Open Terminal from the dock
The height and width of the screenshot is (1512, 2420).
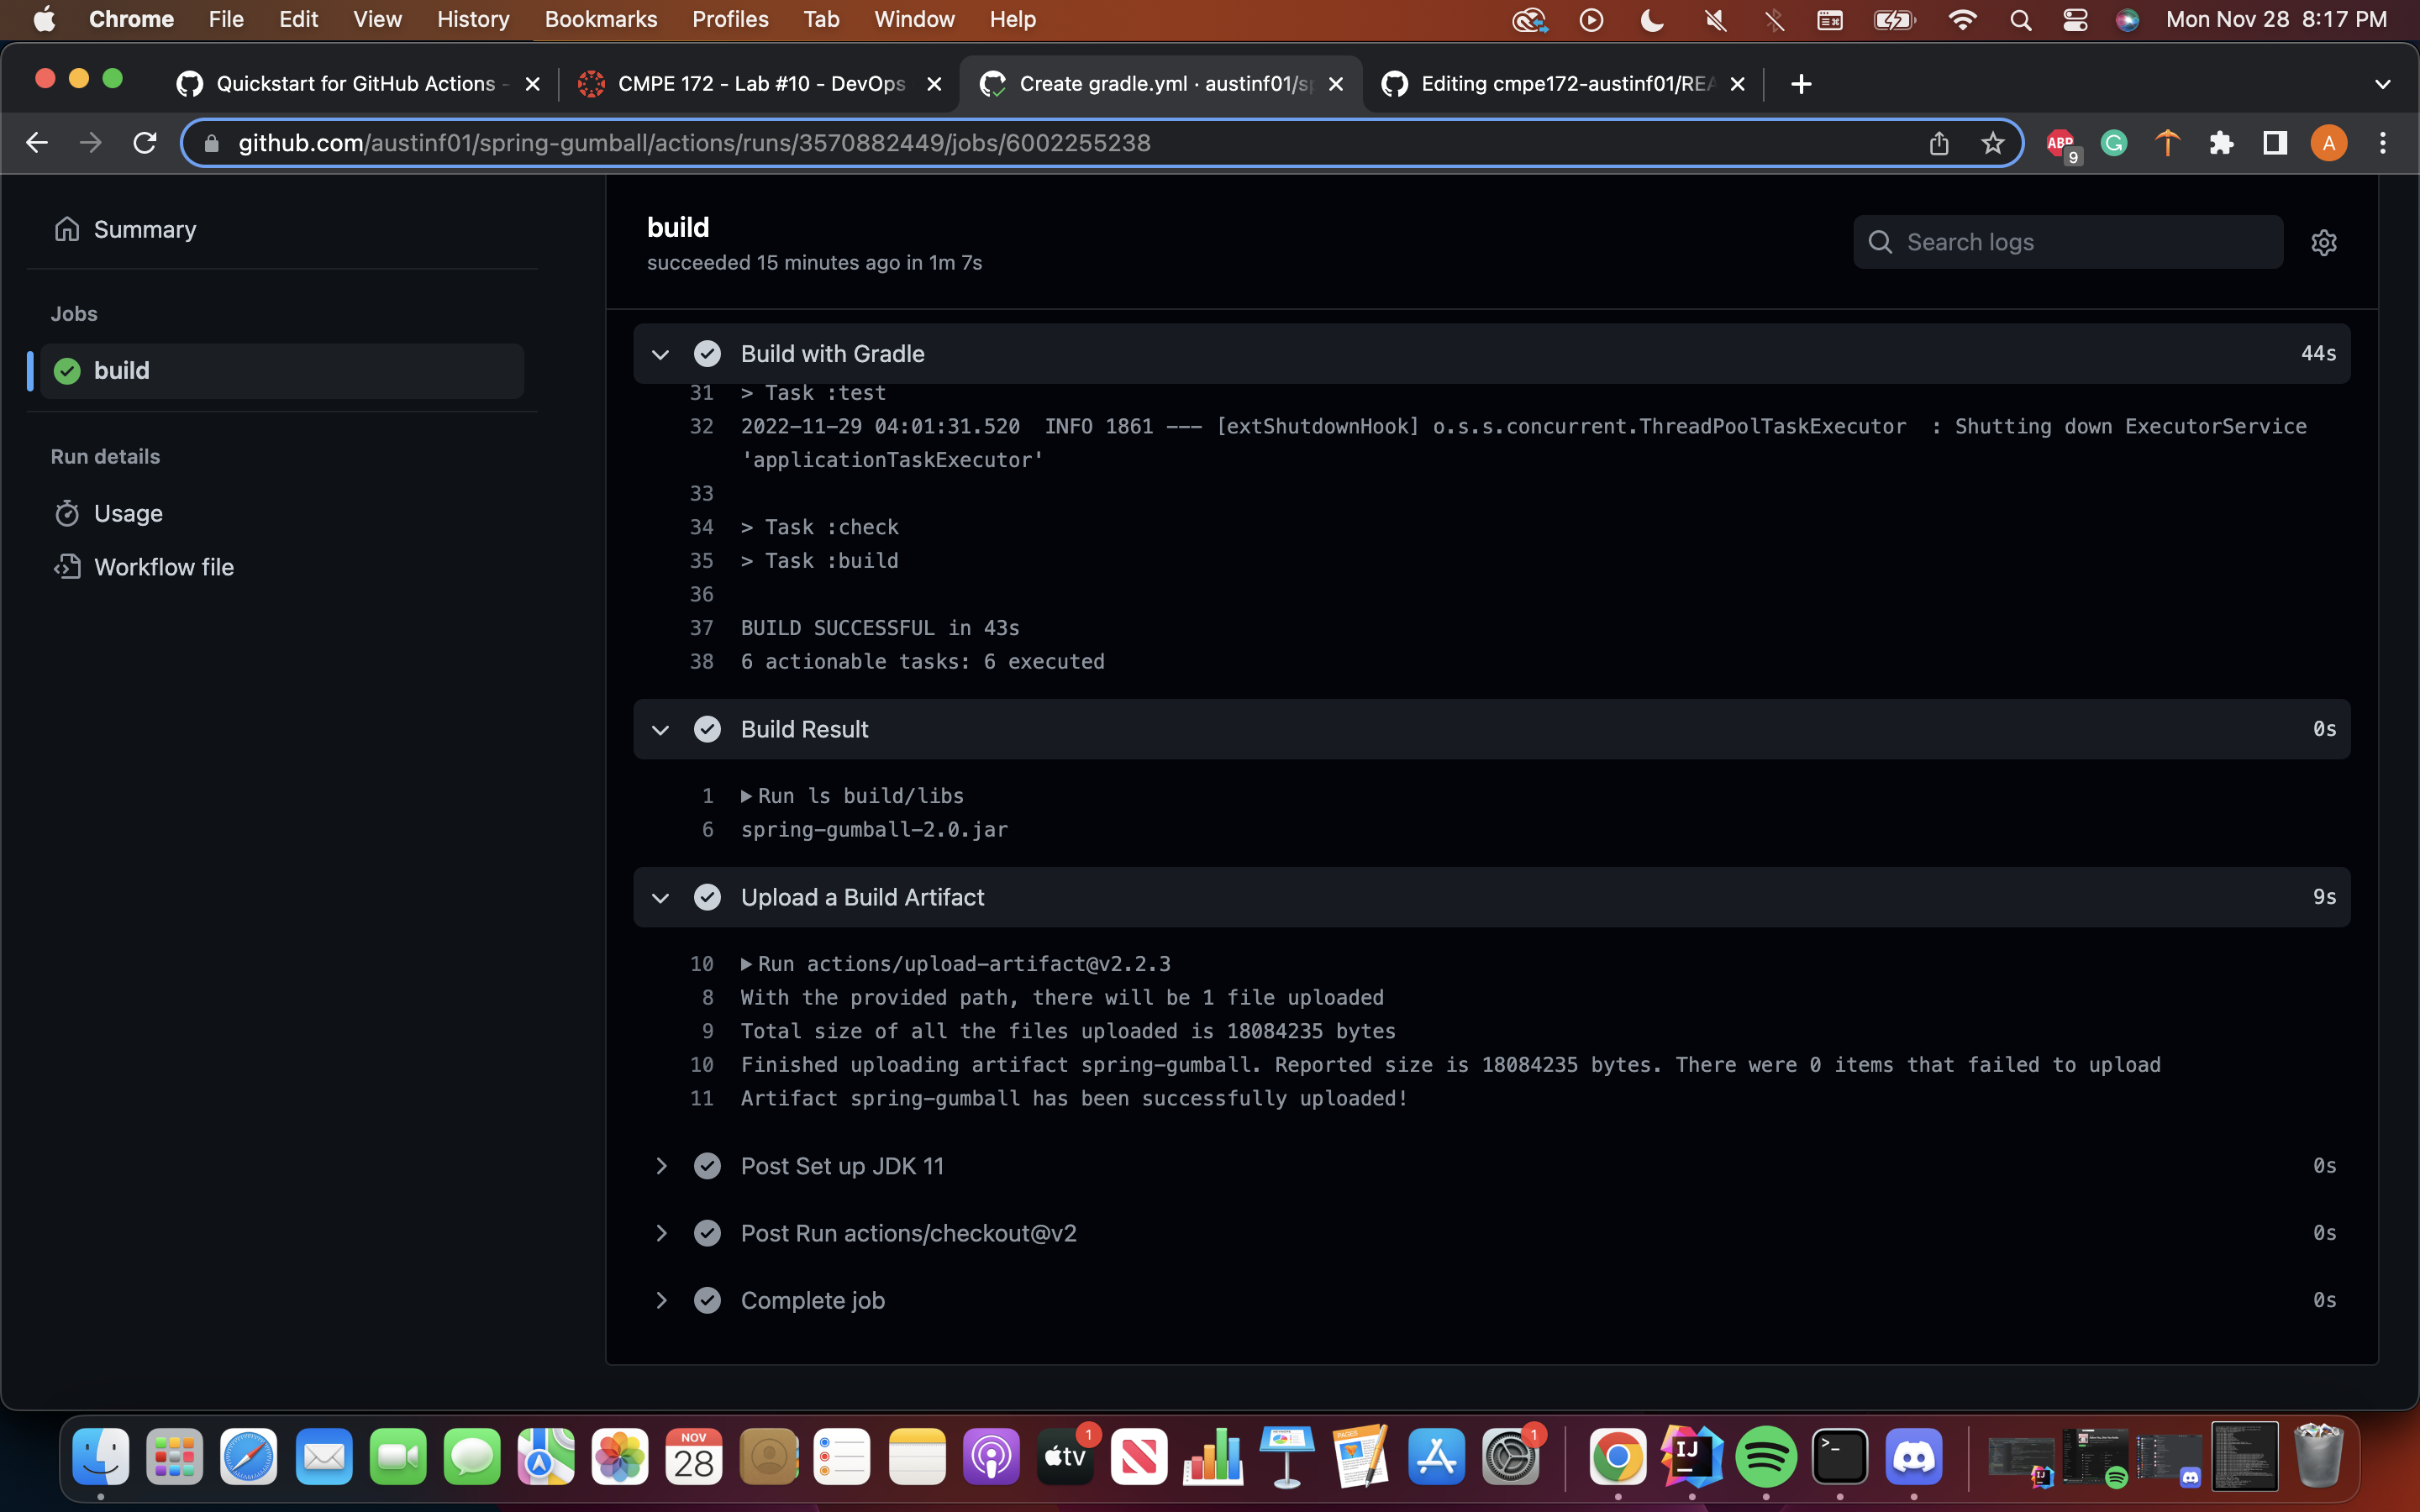[1840, 1457]
